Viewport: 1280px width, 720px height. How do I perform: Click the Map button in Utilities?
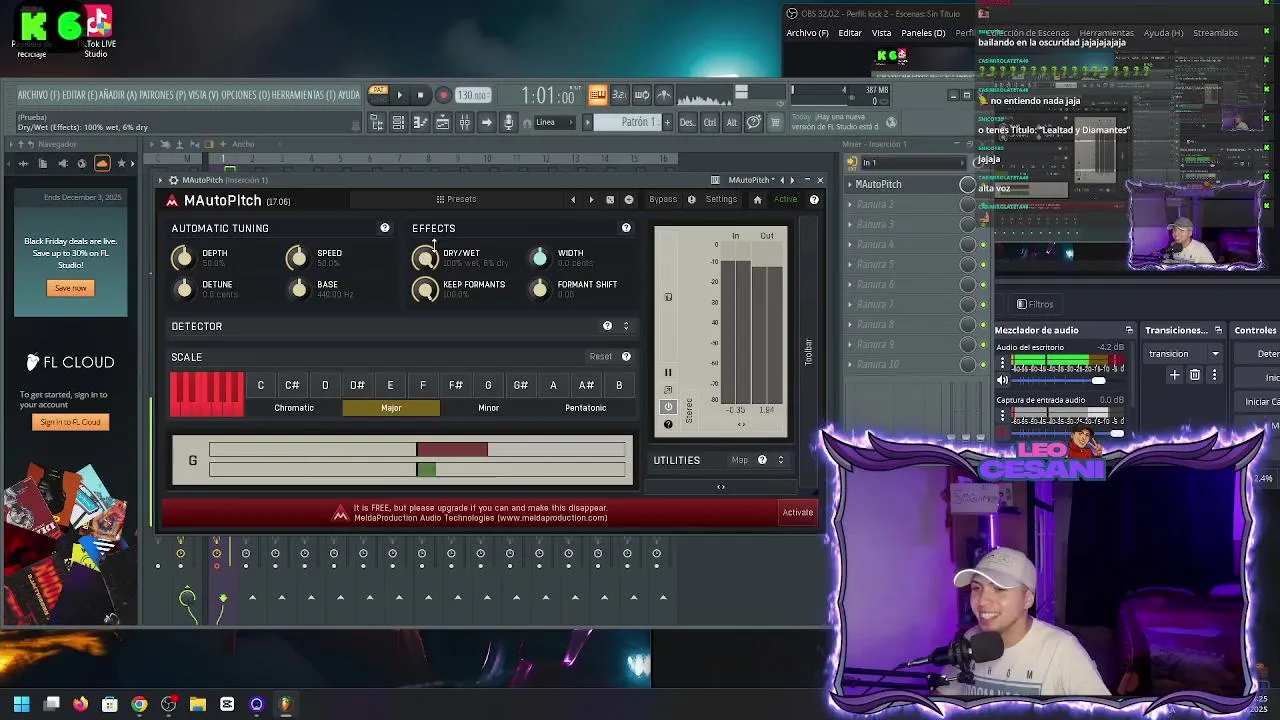coord(740,460)
